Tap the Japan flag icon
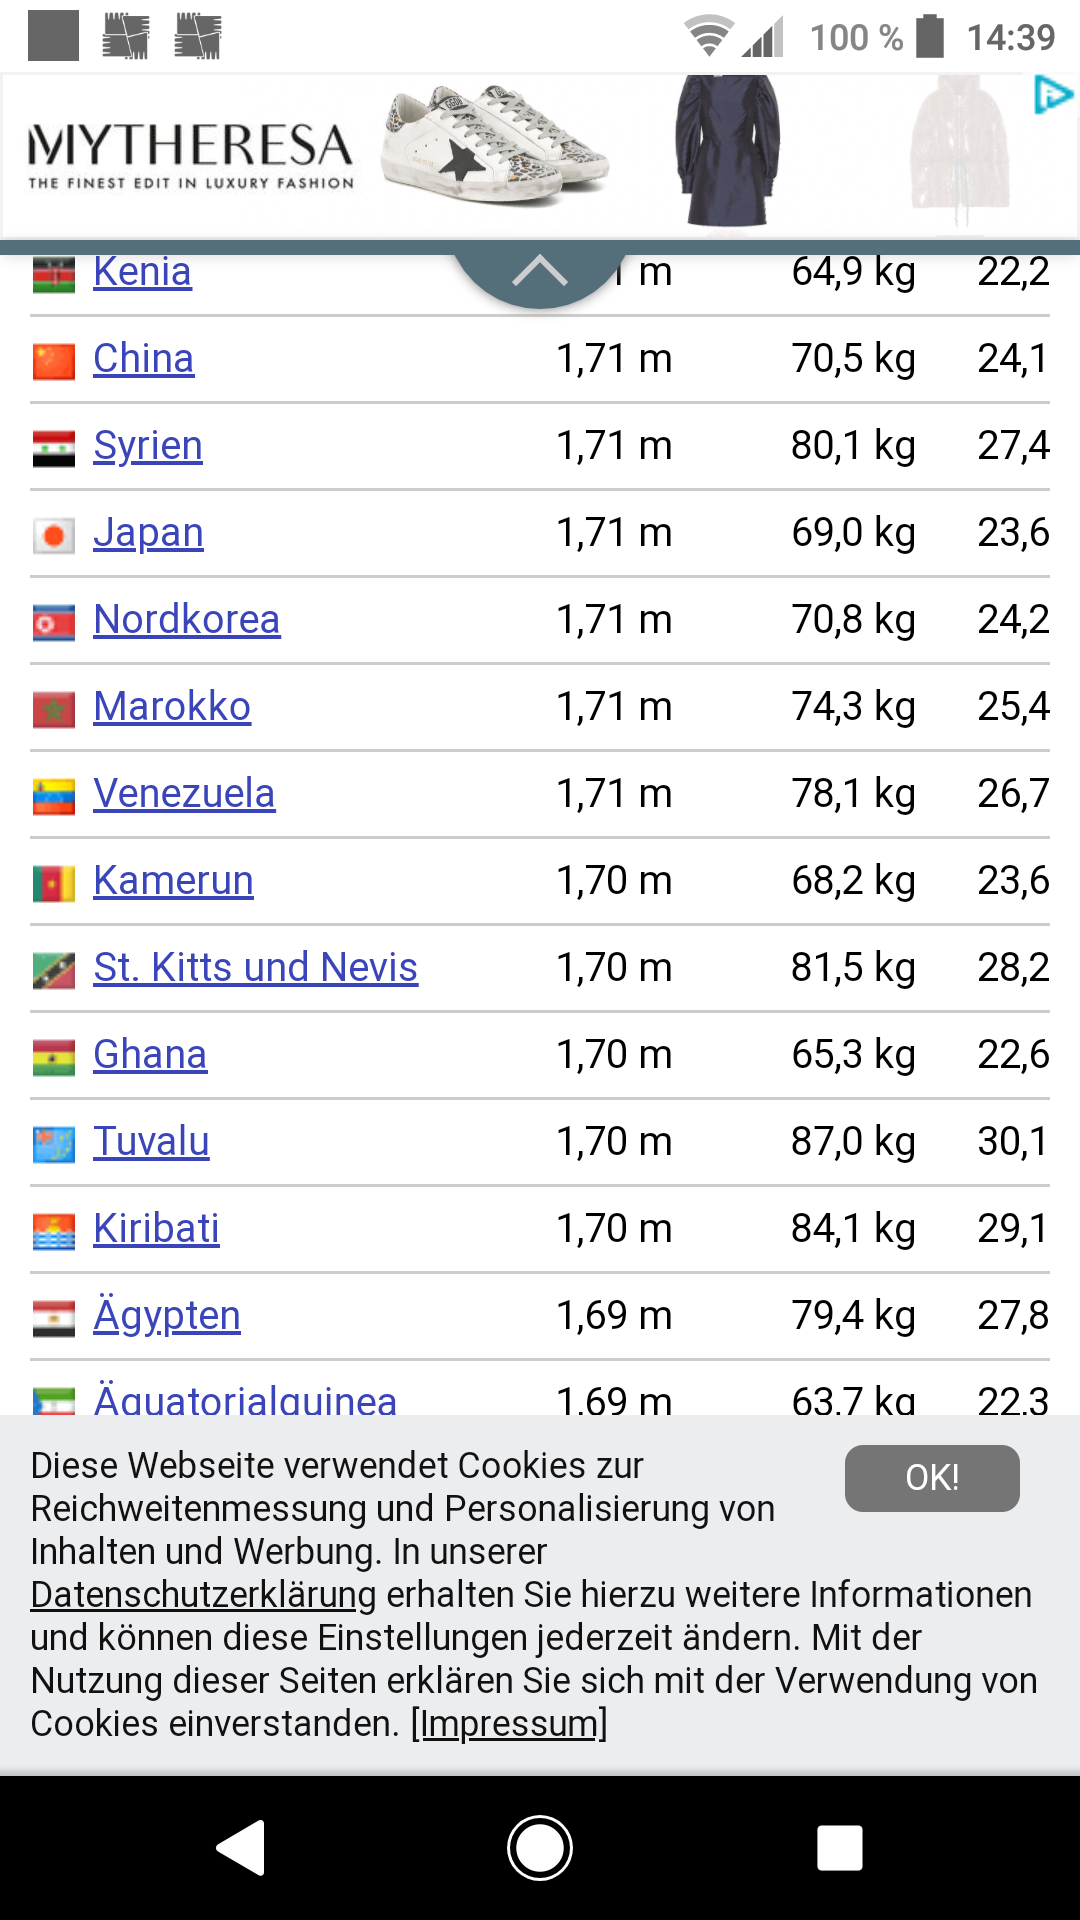 tap(54, 535)
